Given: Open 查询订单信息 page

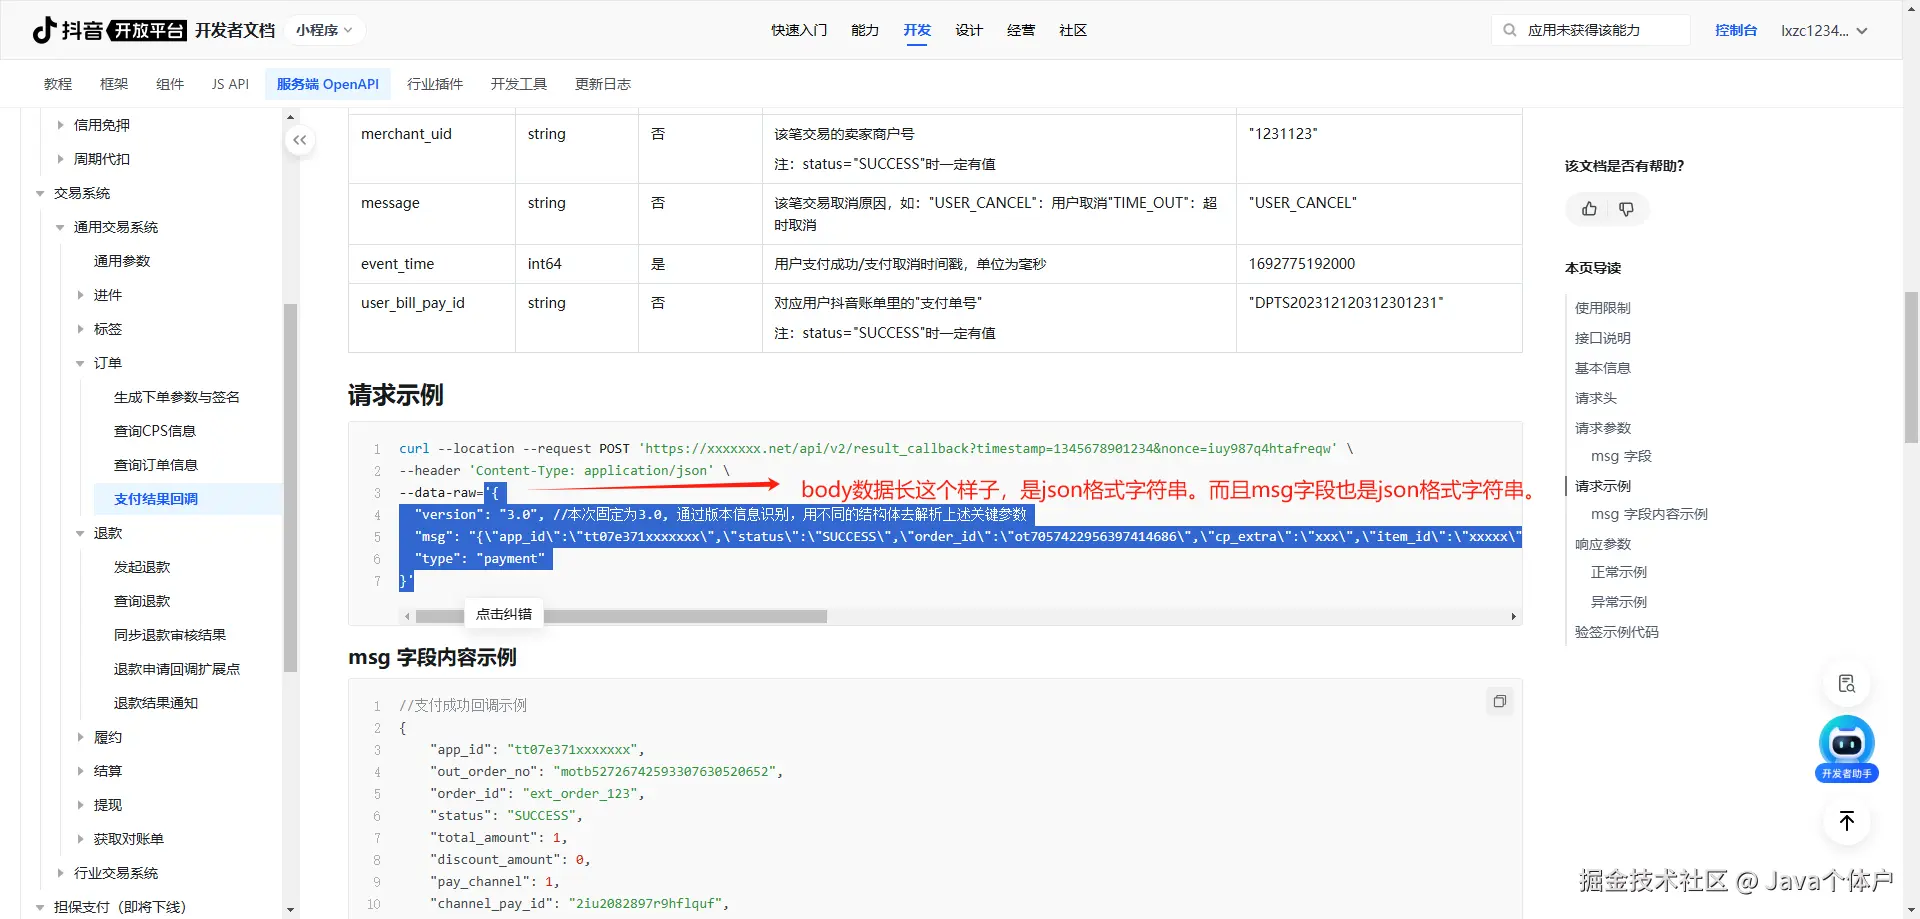Looking at the screenshot, I should (x=156, y=465).
